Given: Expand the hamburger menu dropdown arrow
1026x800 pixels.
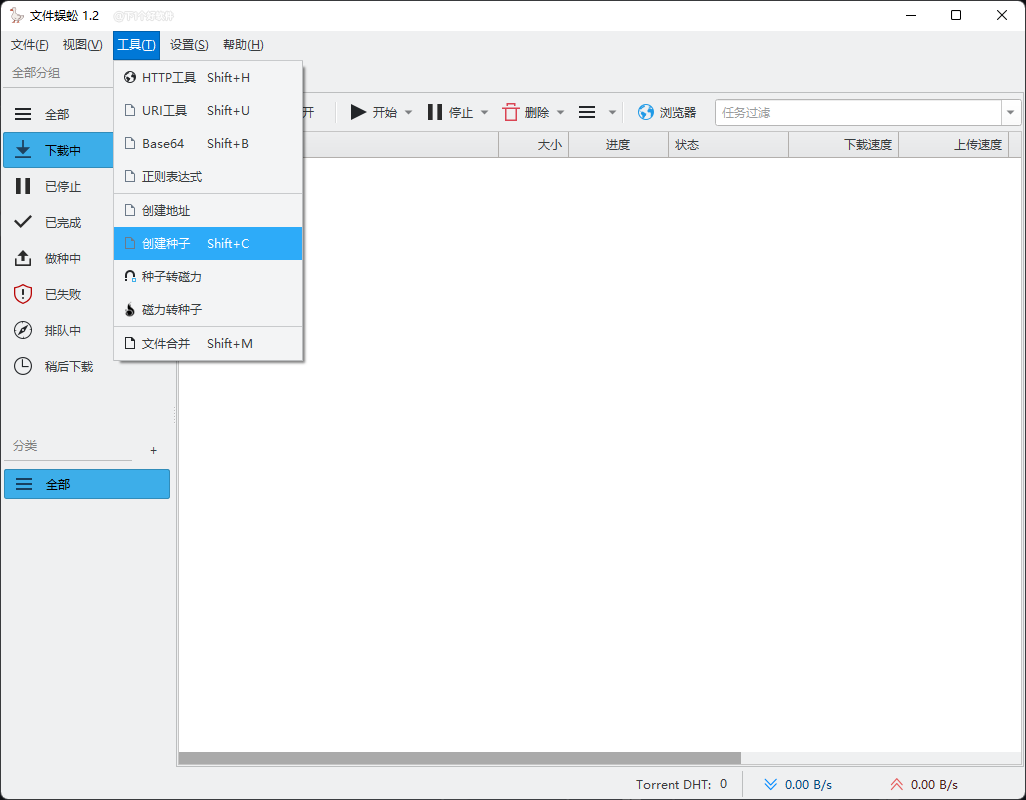Looking at the screenshot, I should [612, 113].
